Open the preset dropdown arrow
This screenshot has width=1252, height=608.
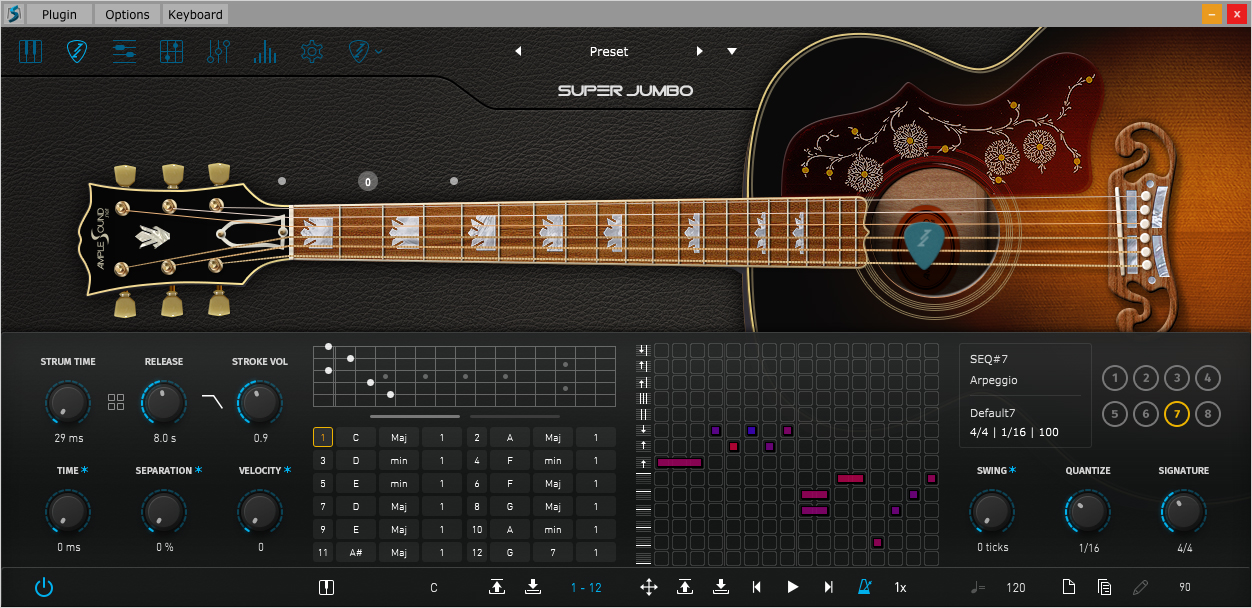pos(732,51)
